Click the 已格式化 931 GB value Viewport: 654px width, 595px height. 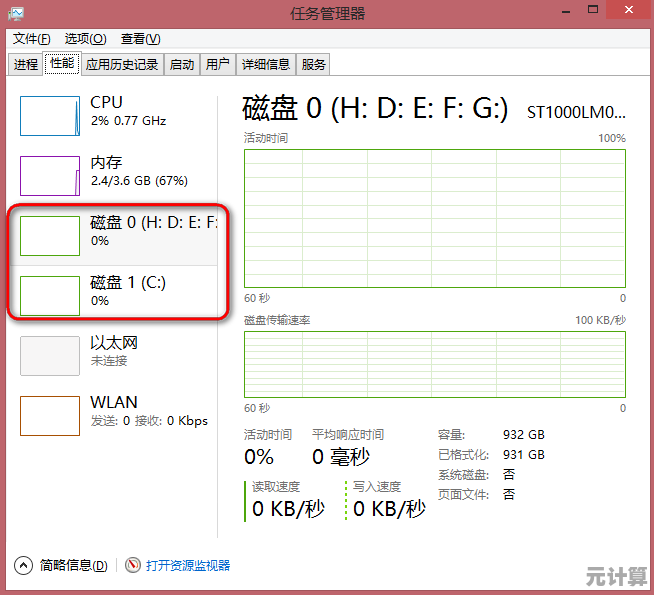click(x=523, y=454)
